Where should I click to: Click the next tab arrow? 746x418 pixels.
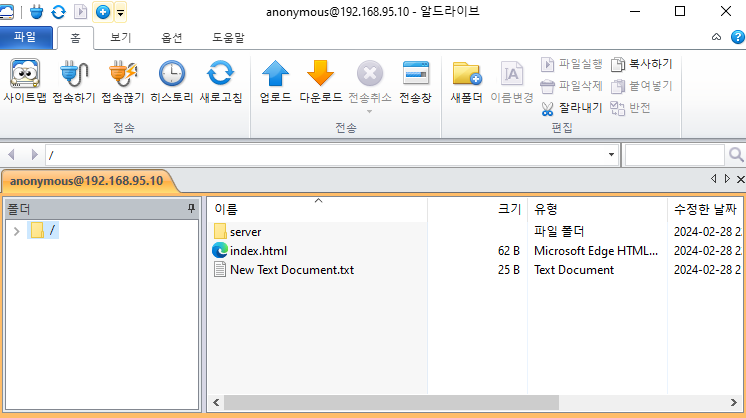click(x=727, y=178)
